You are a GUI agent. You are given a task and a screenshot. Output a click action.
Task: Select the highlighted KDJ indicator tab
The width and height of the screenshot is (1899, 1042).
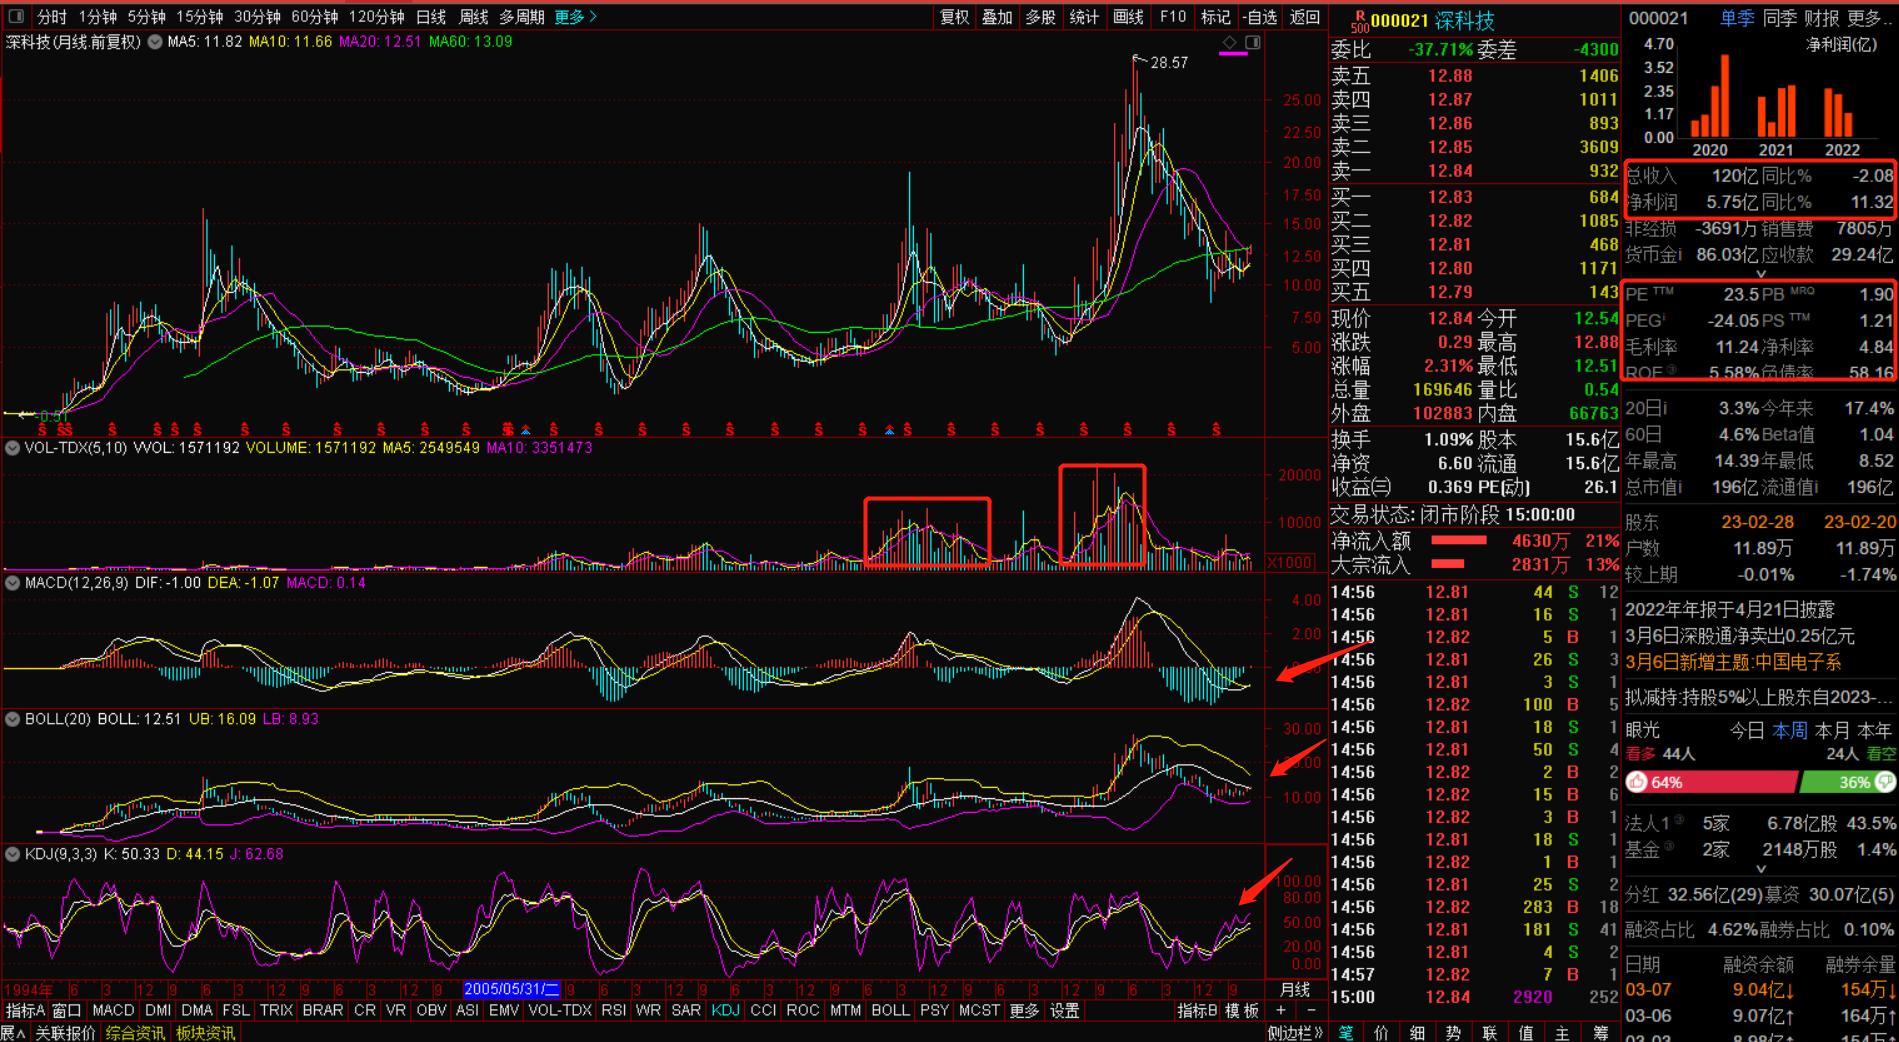(725, 1011)
